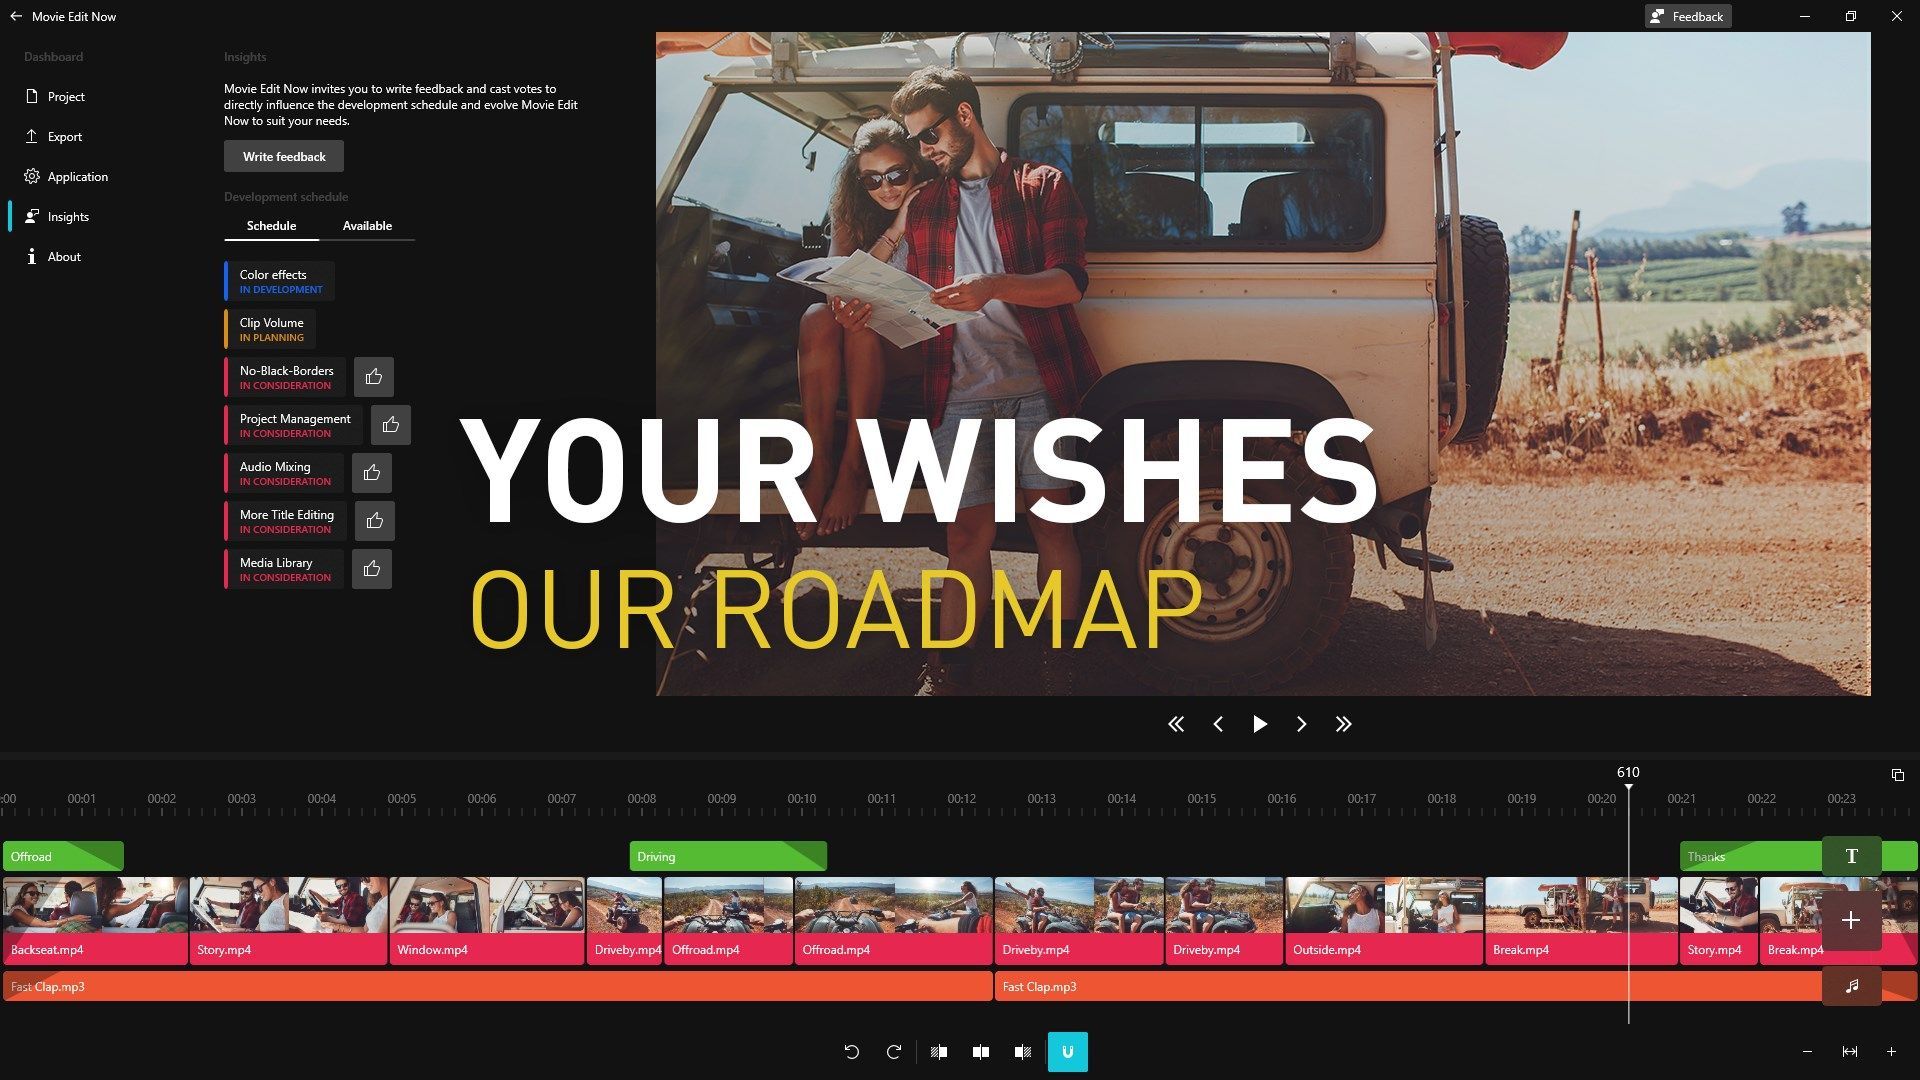Click the Schedule tab in development panel
1920x1080 pixels.
(272, 224)
